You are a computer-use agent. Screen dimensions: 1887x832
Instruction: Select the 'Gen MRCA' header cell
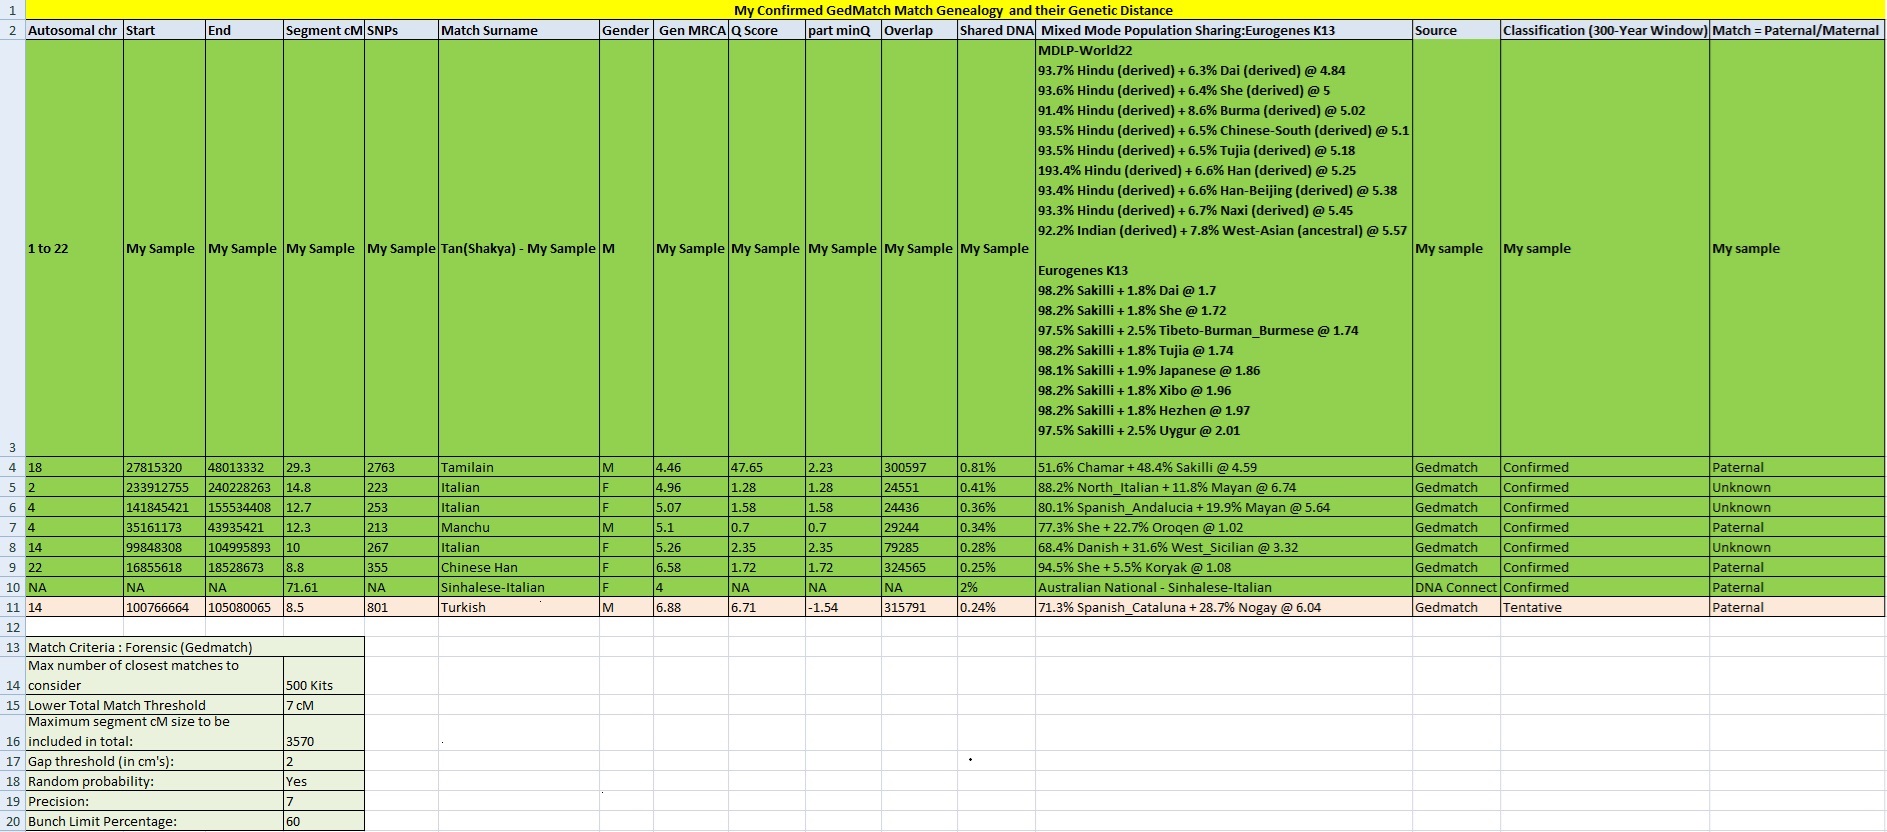click(x=691, y=30)
